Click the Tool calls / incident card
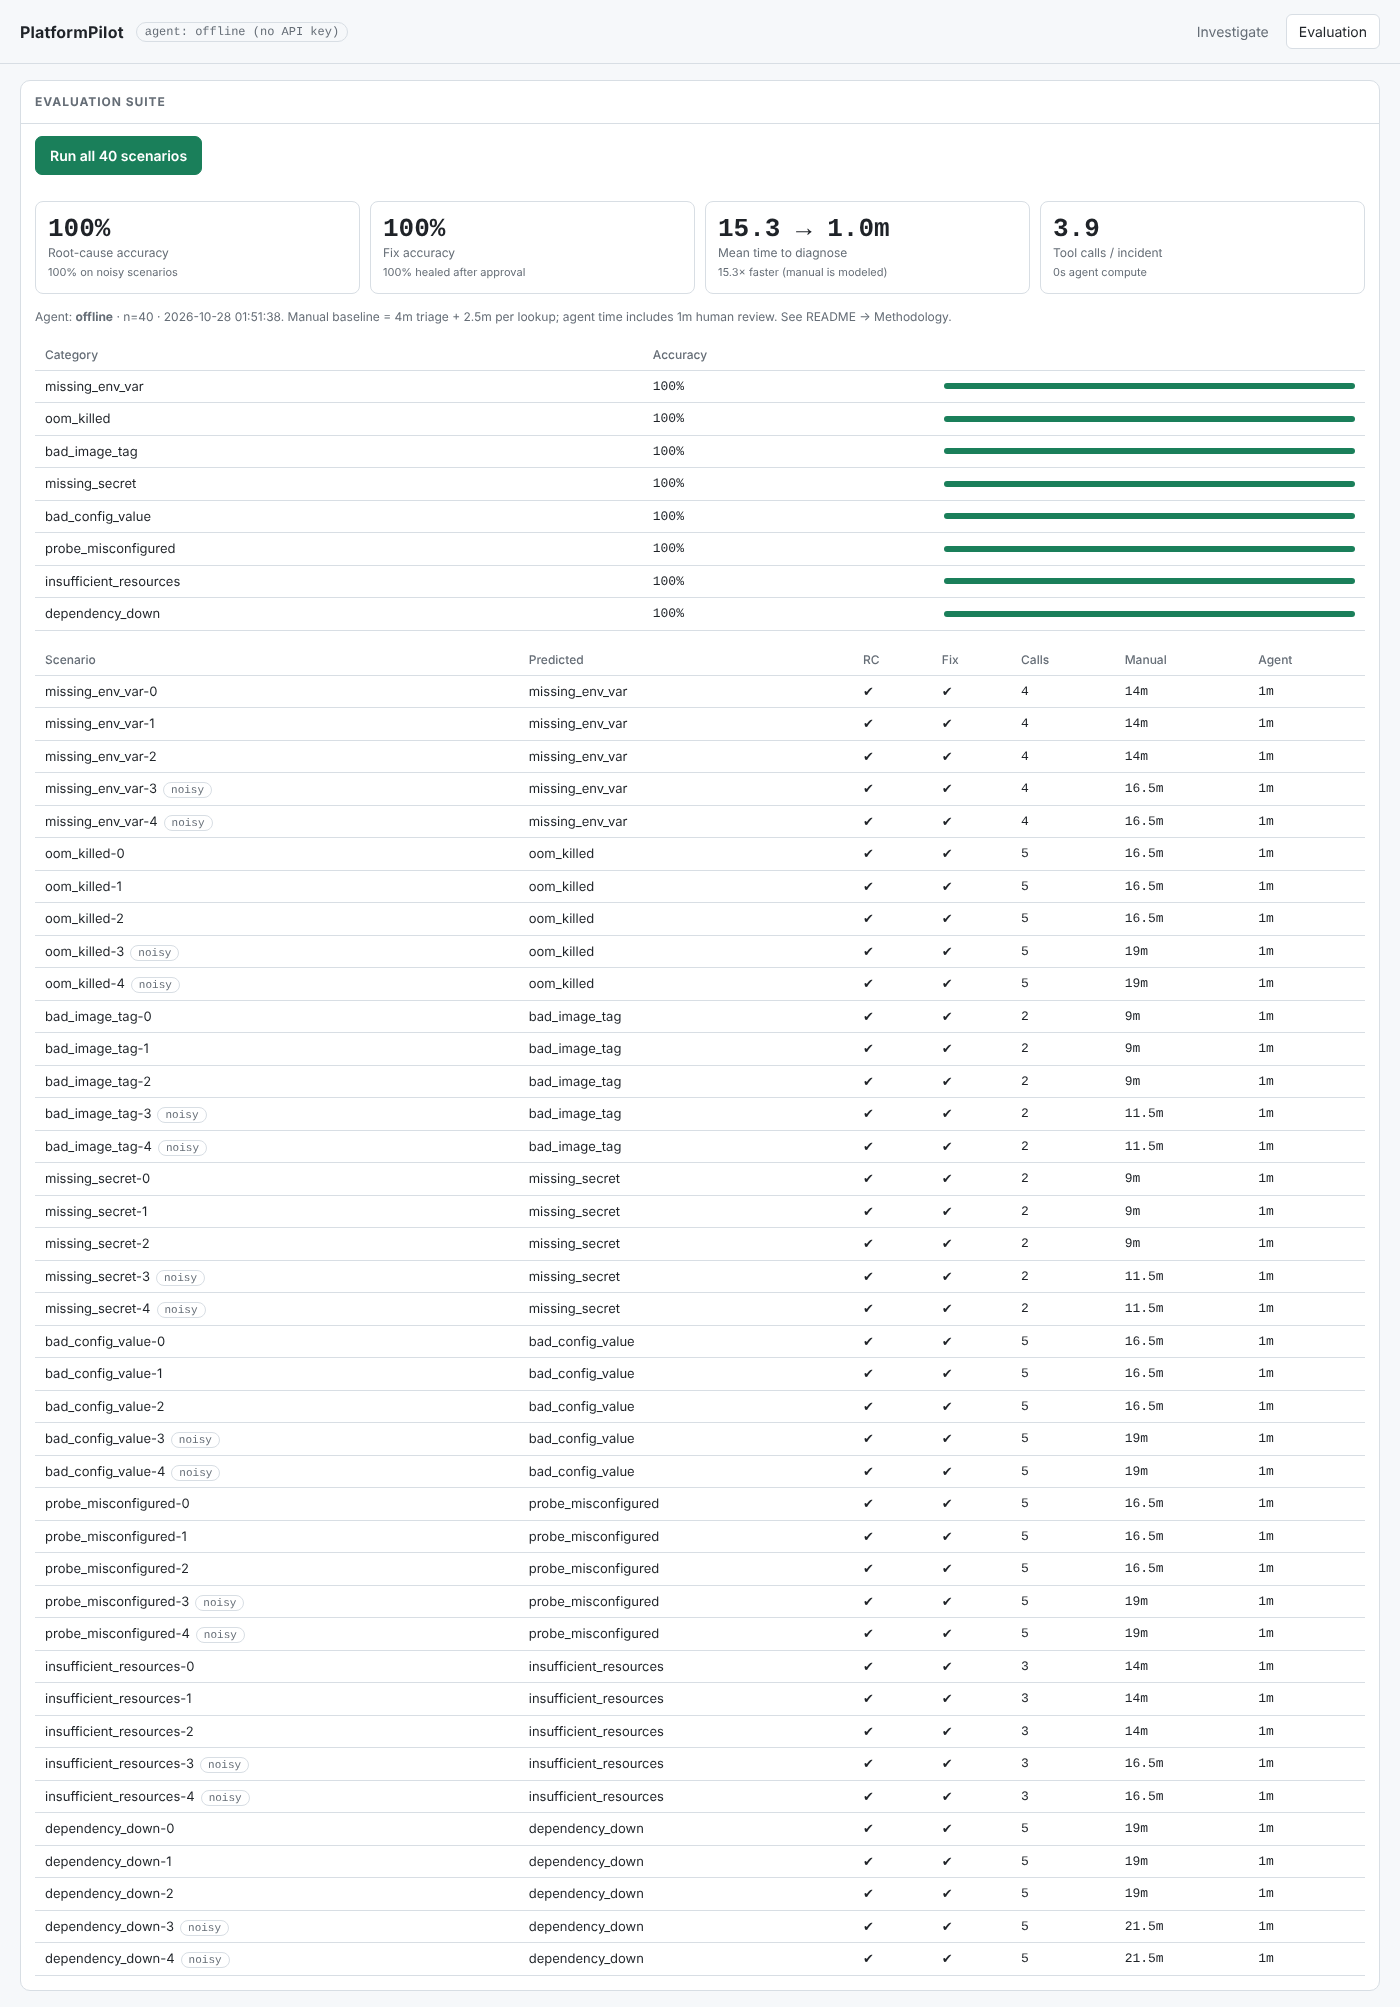Screen dimensions: 1400x2007 click(1202, 247)
